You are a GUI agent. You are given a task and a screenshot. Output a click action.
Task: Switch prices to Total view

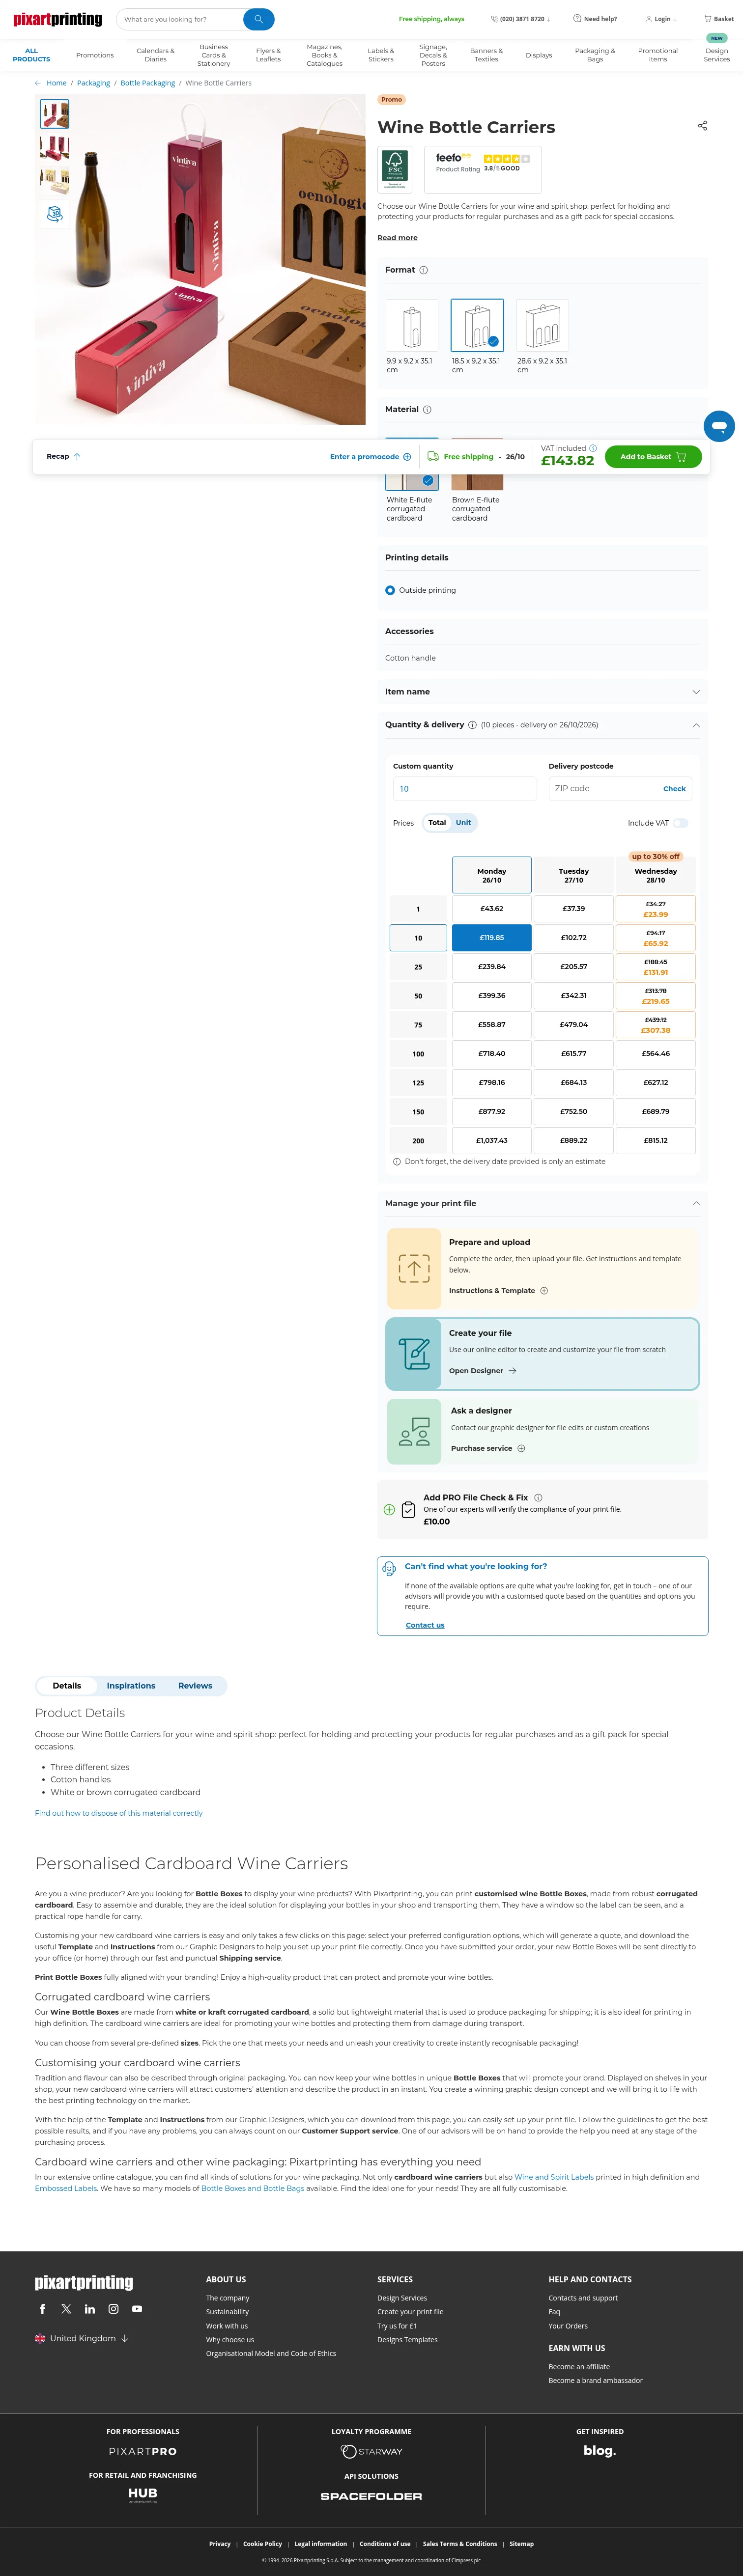coord(437,823)
